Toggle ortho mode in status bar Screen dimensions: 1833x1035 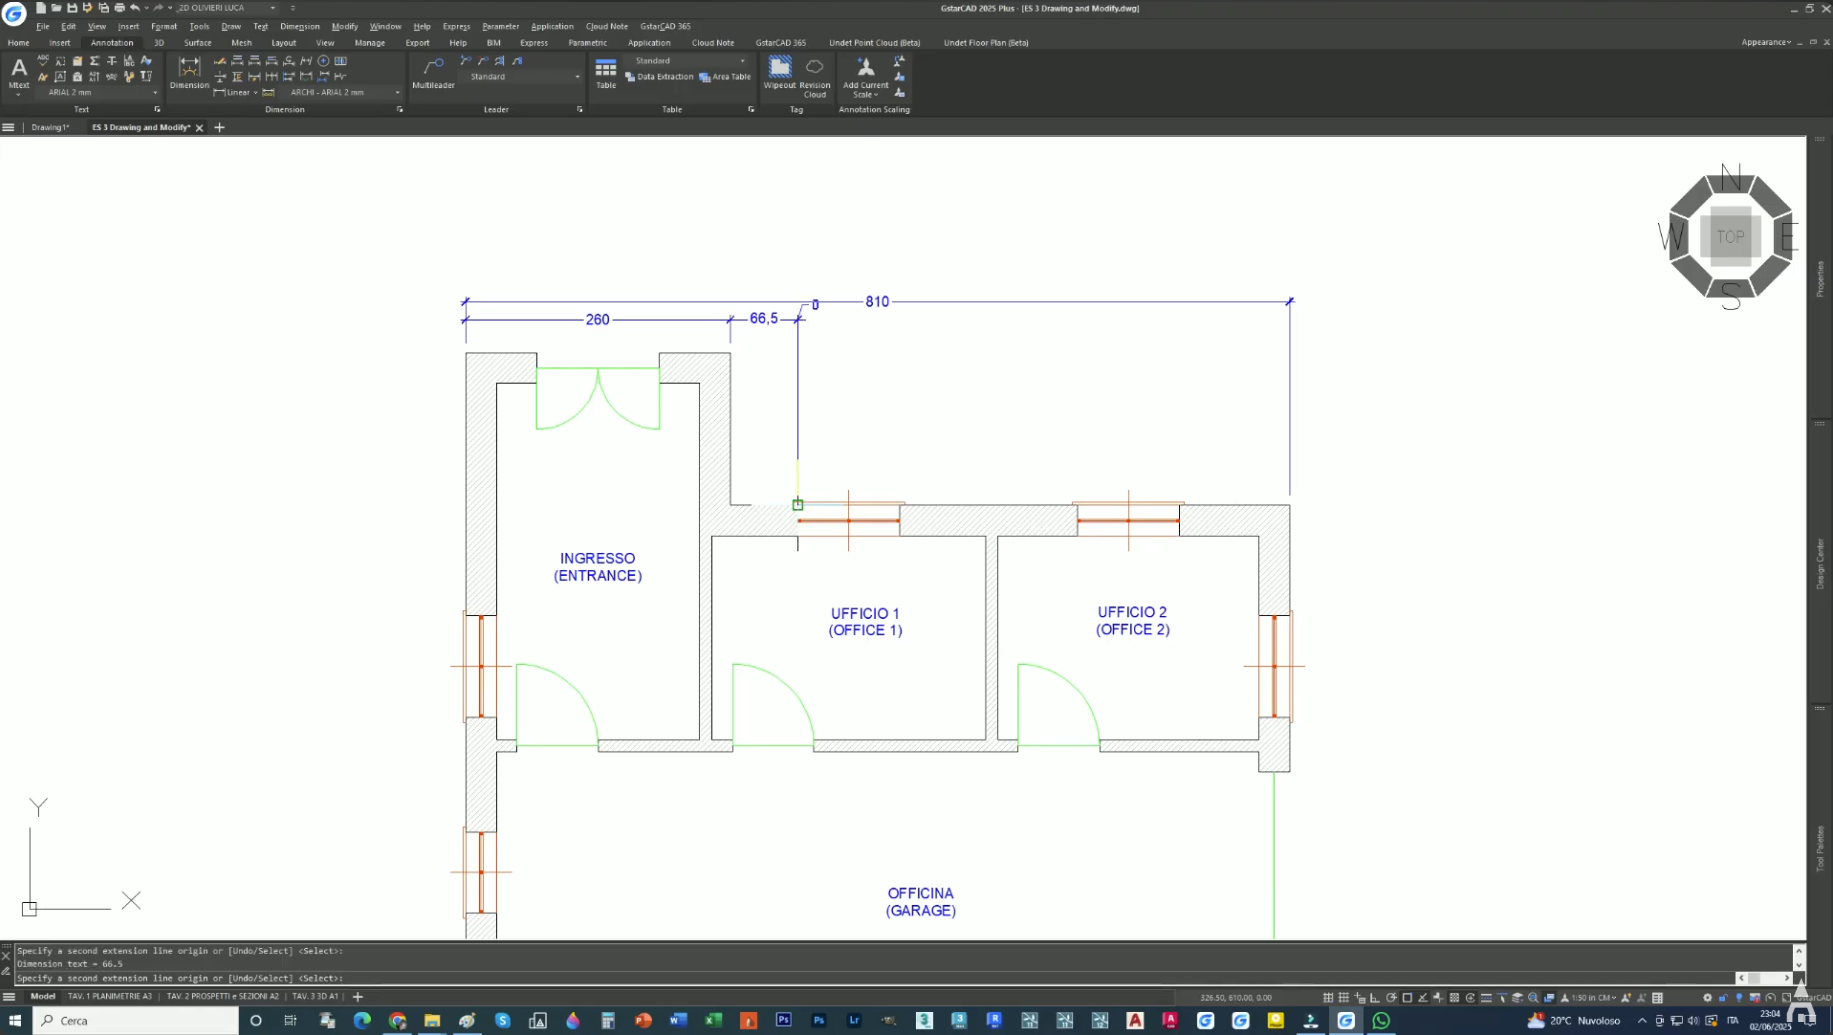(1375, 997)
